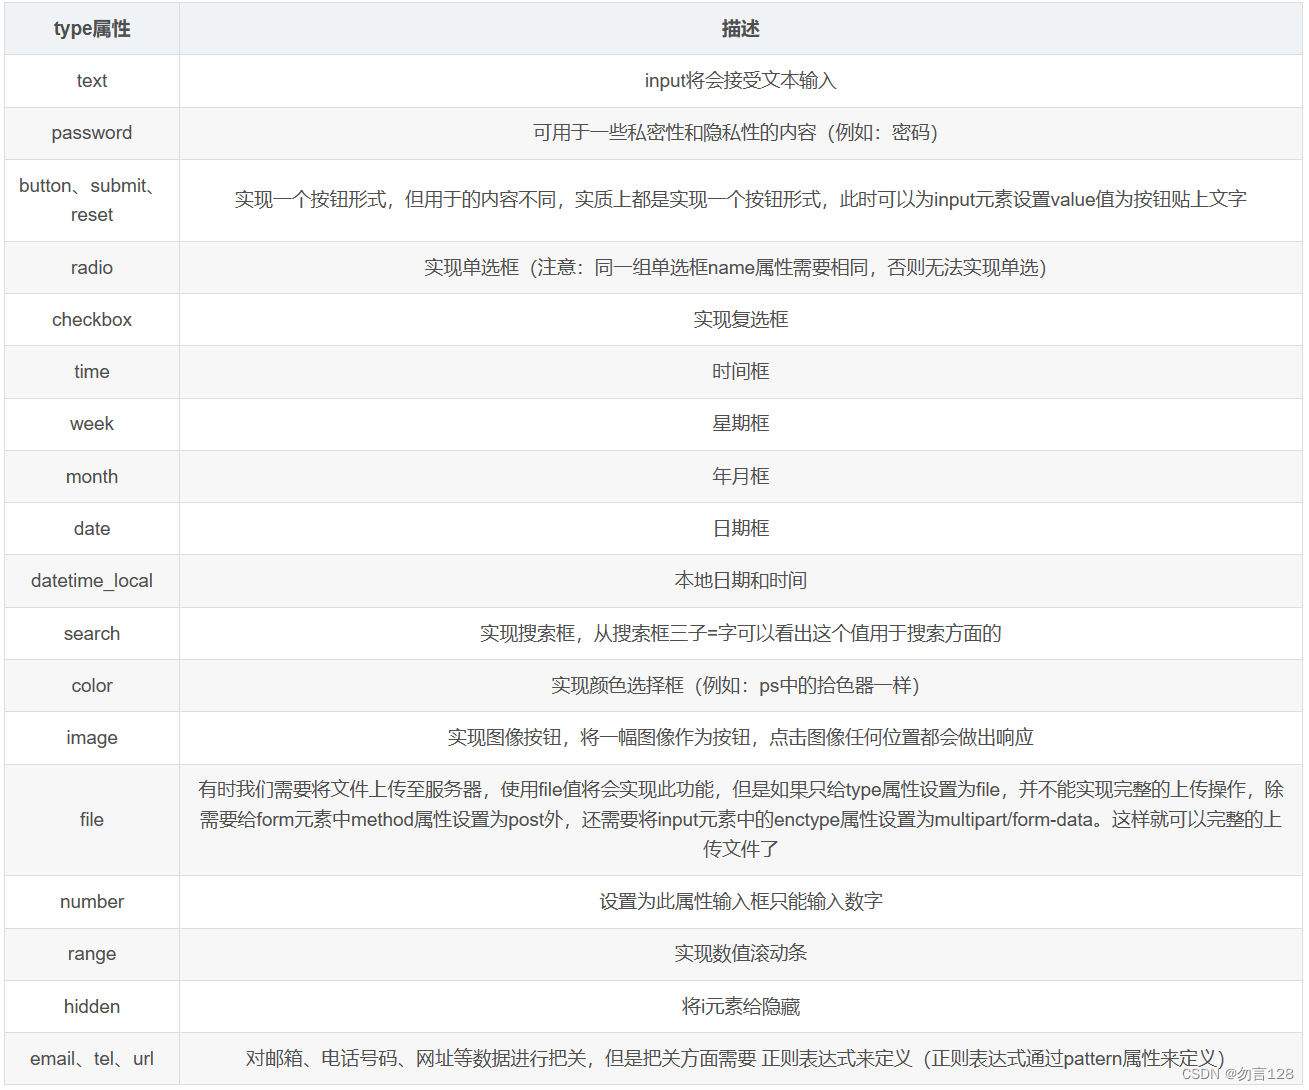Image resolution: width=1309 pixels, height=1090 pixels.
Task: Click the 'button、submit、reset' row label
Action: 91,200
